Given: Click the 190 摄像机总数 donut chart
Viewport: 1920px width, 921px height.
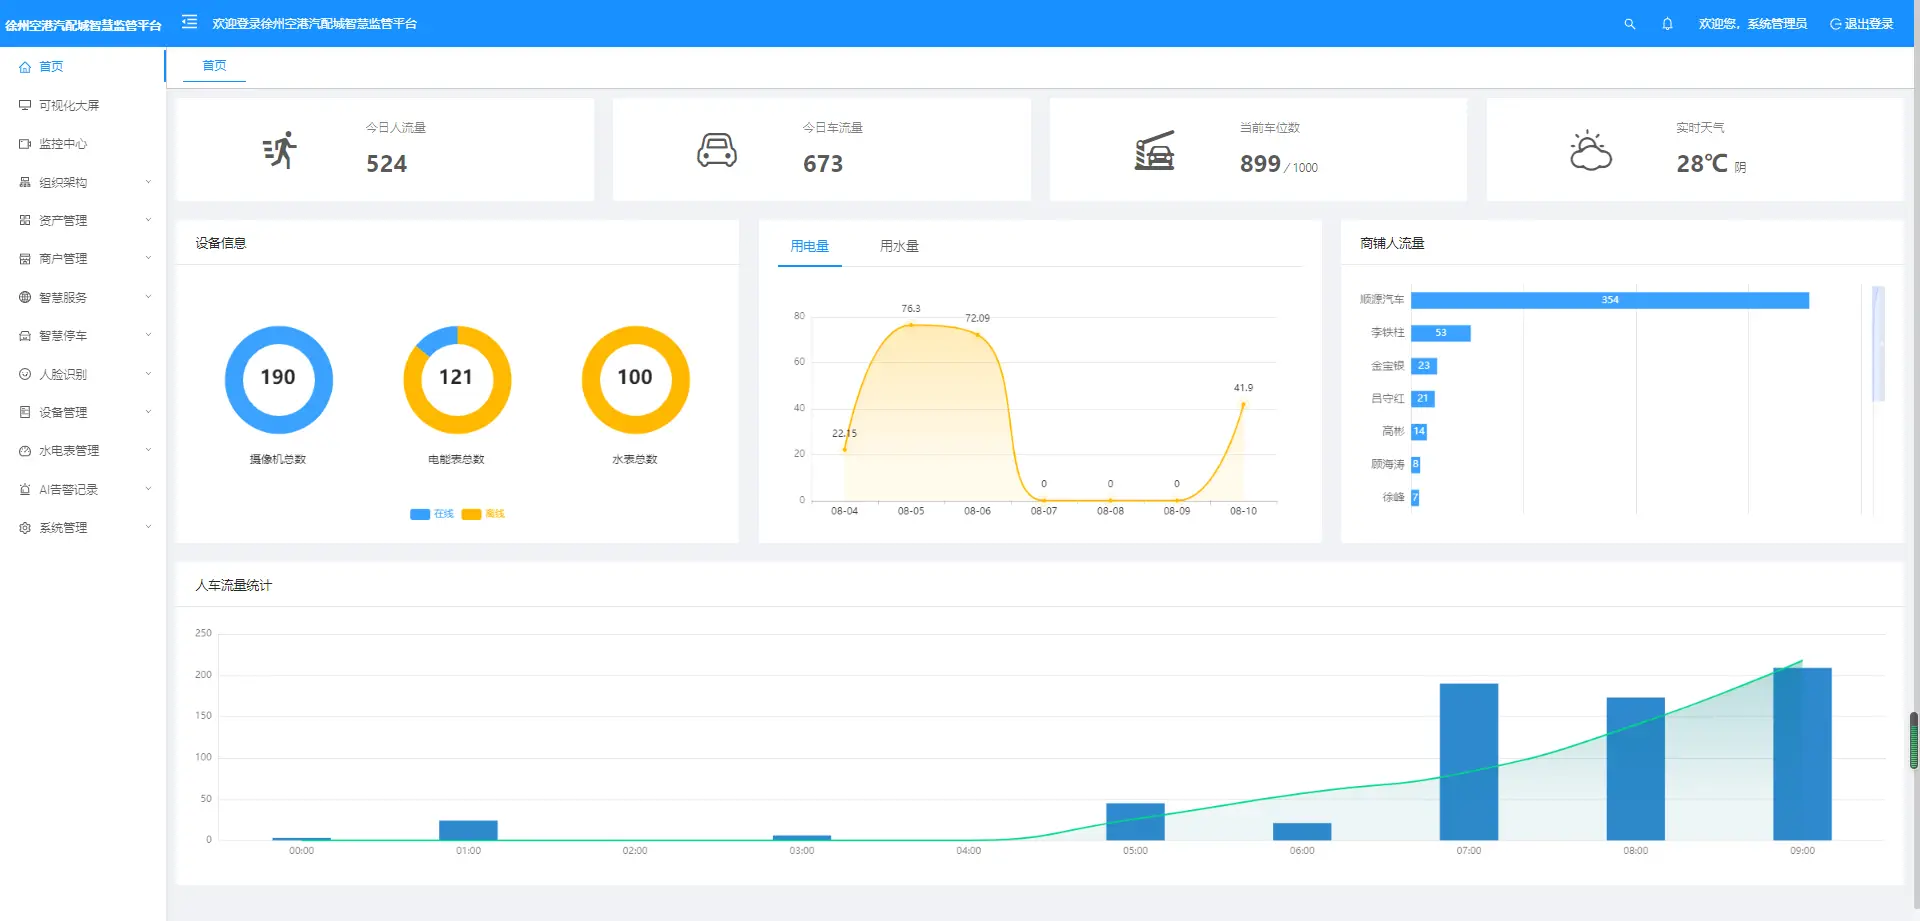Looking at the screenshot, I should pyautogui.click(x=278, y=379).
